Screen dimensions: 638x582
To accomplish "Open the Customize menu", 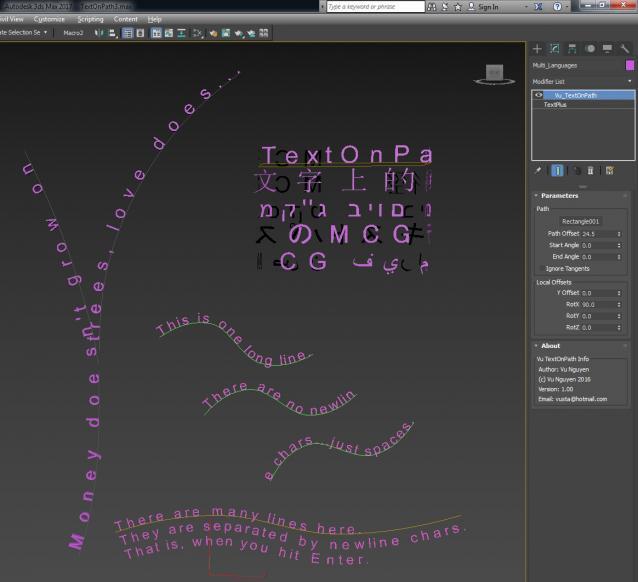I will point(49,19).
